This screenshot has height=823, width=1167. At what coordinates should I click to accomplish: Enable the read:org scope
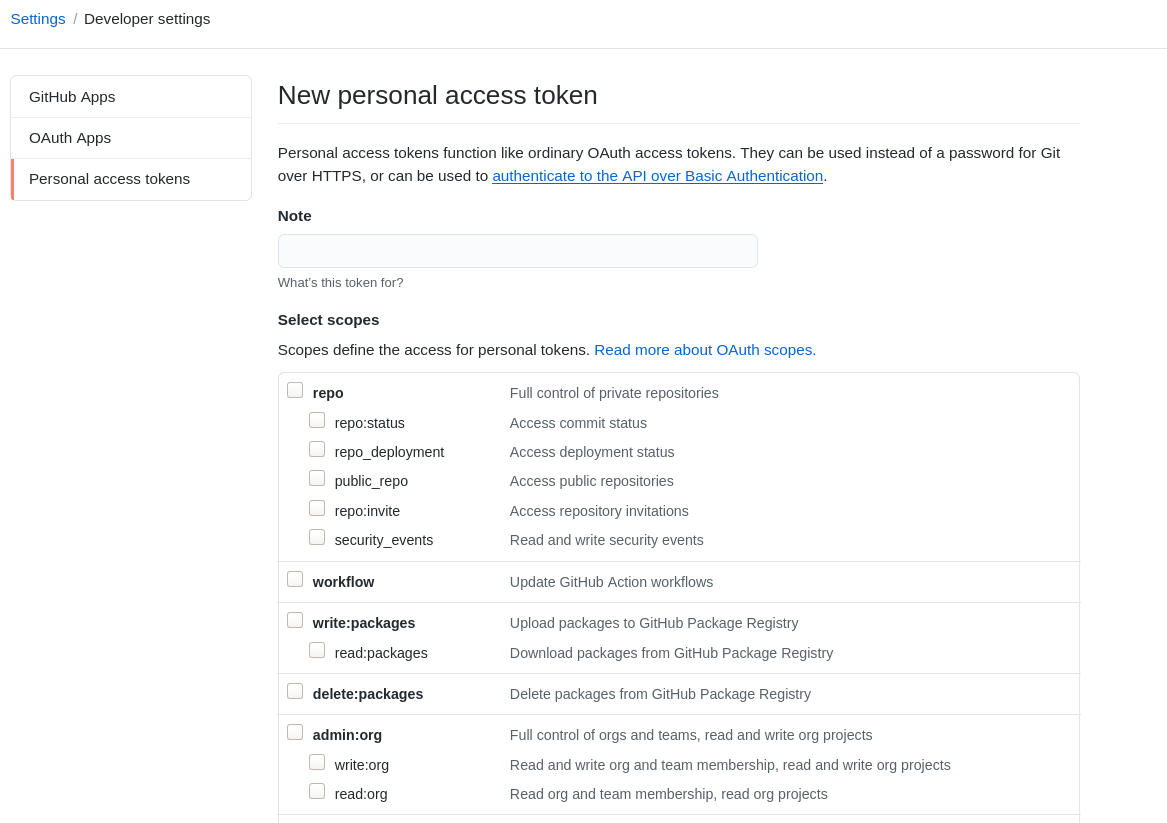[x=317, y=791]
